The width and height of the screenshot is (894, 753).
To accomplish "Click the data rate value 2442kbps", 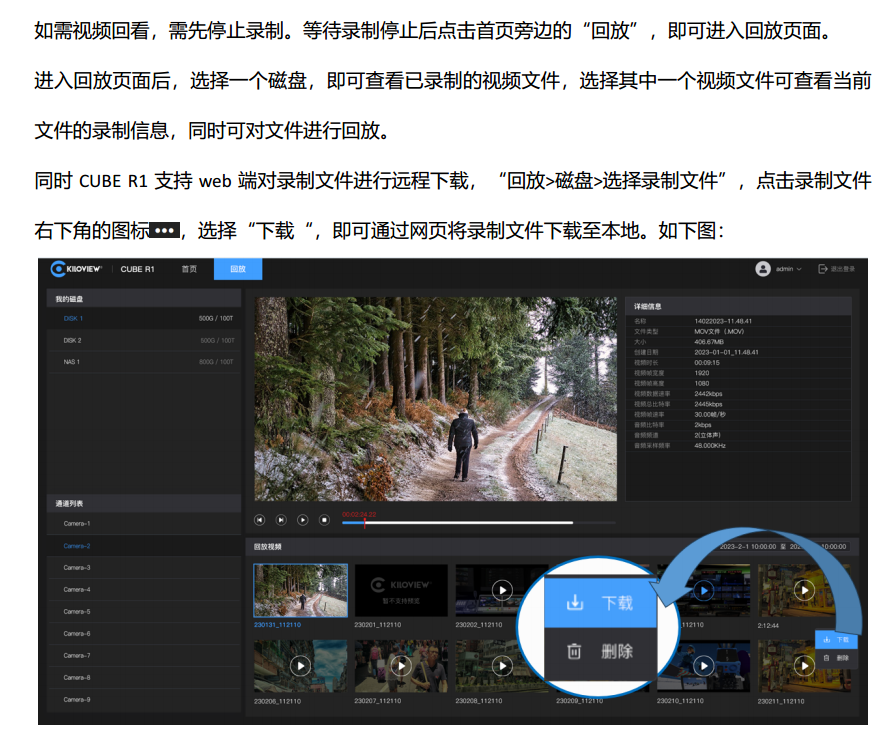I will [708, 394].
